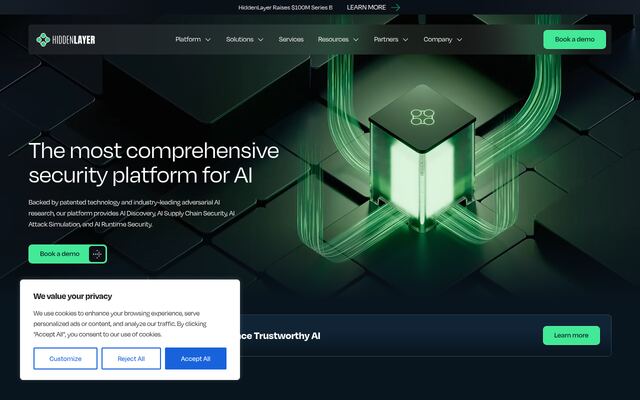Open the Company menu item
The height and width of the screenshot is (400, 640).
tap(438, 39)
